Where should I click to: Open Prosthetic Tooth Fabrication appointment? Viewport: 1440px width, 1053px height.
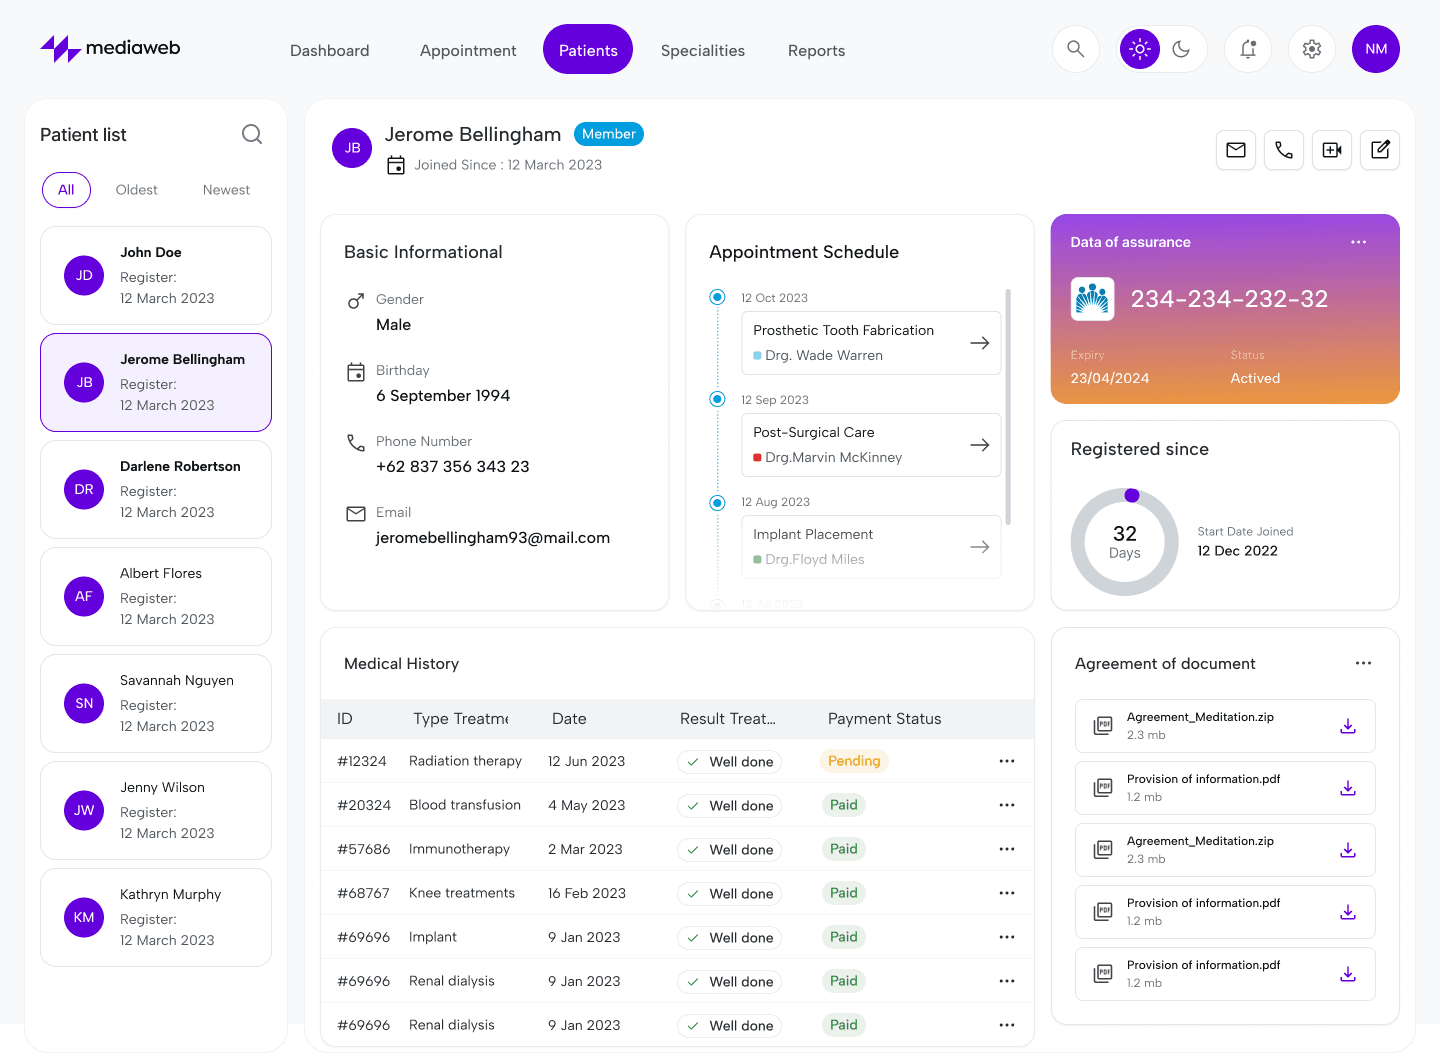(x=871, y=343)
